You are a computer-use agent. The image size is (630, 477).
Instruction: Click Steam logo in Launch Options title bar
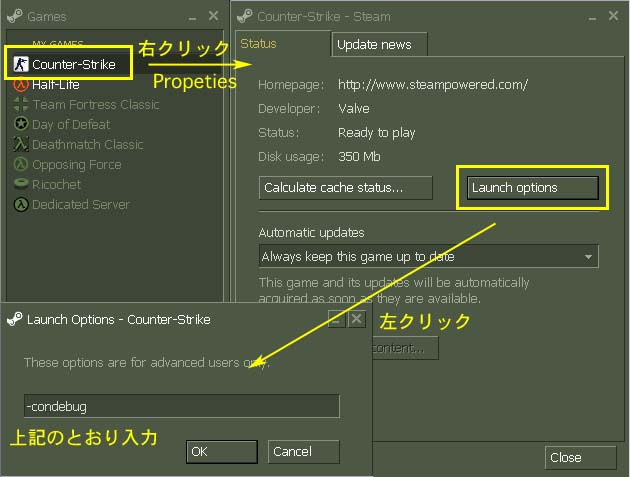click(14, 319)
